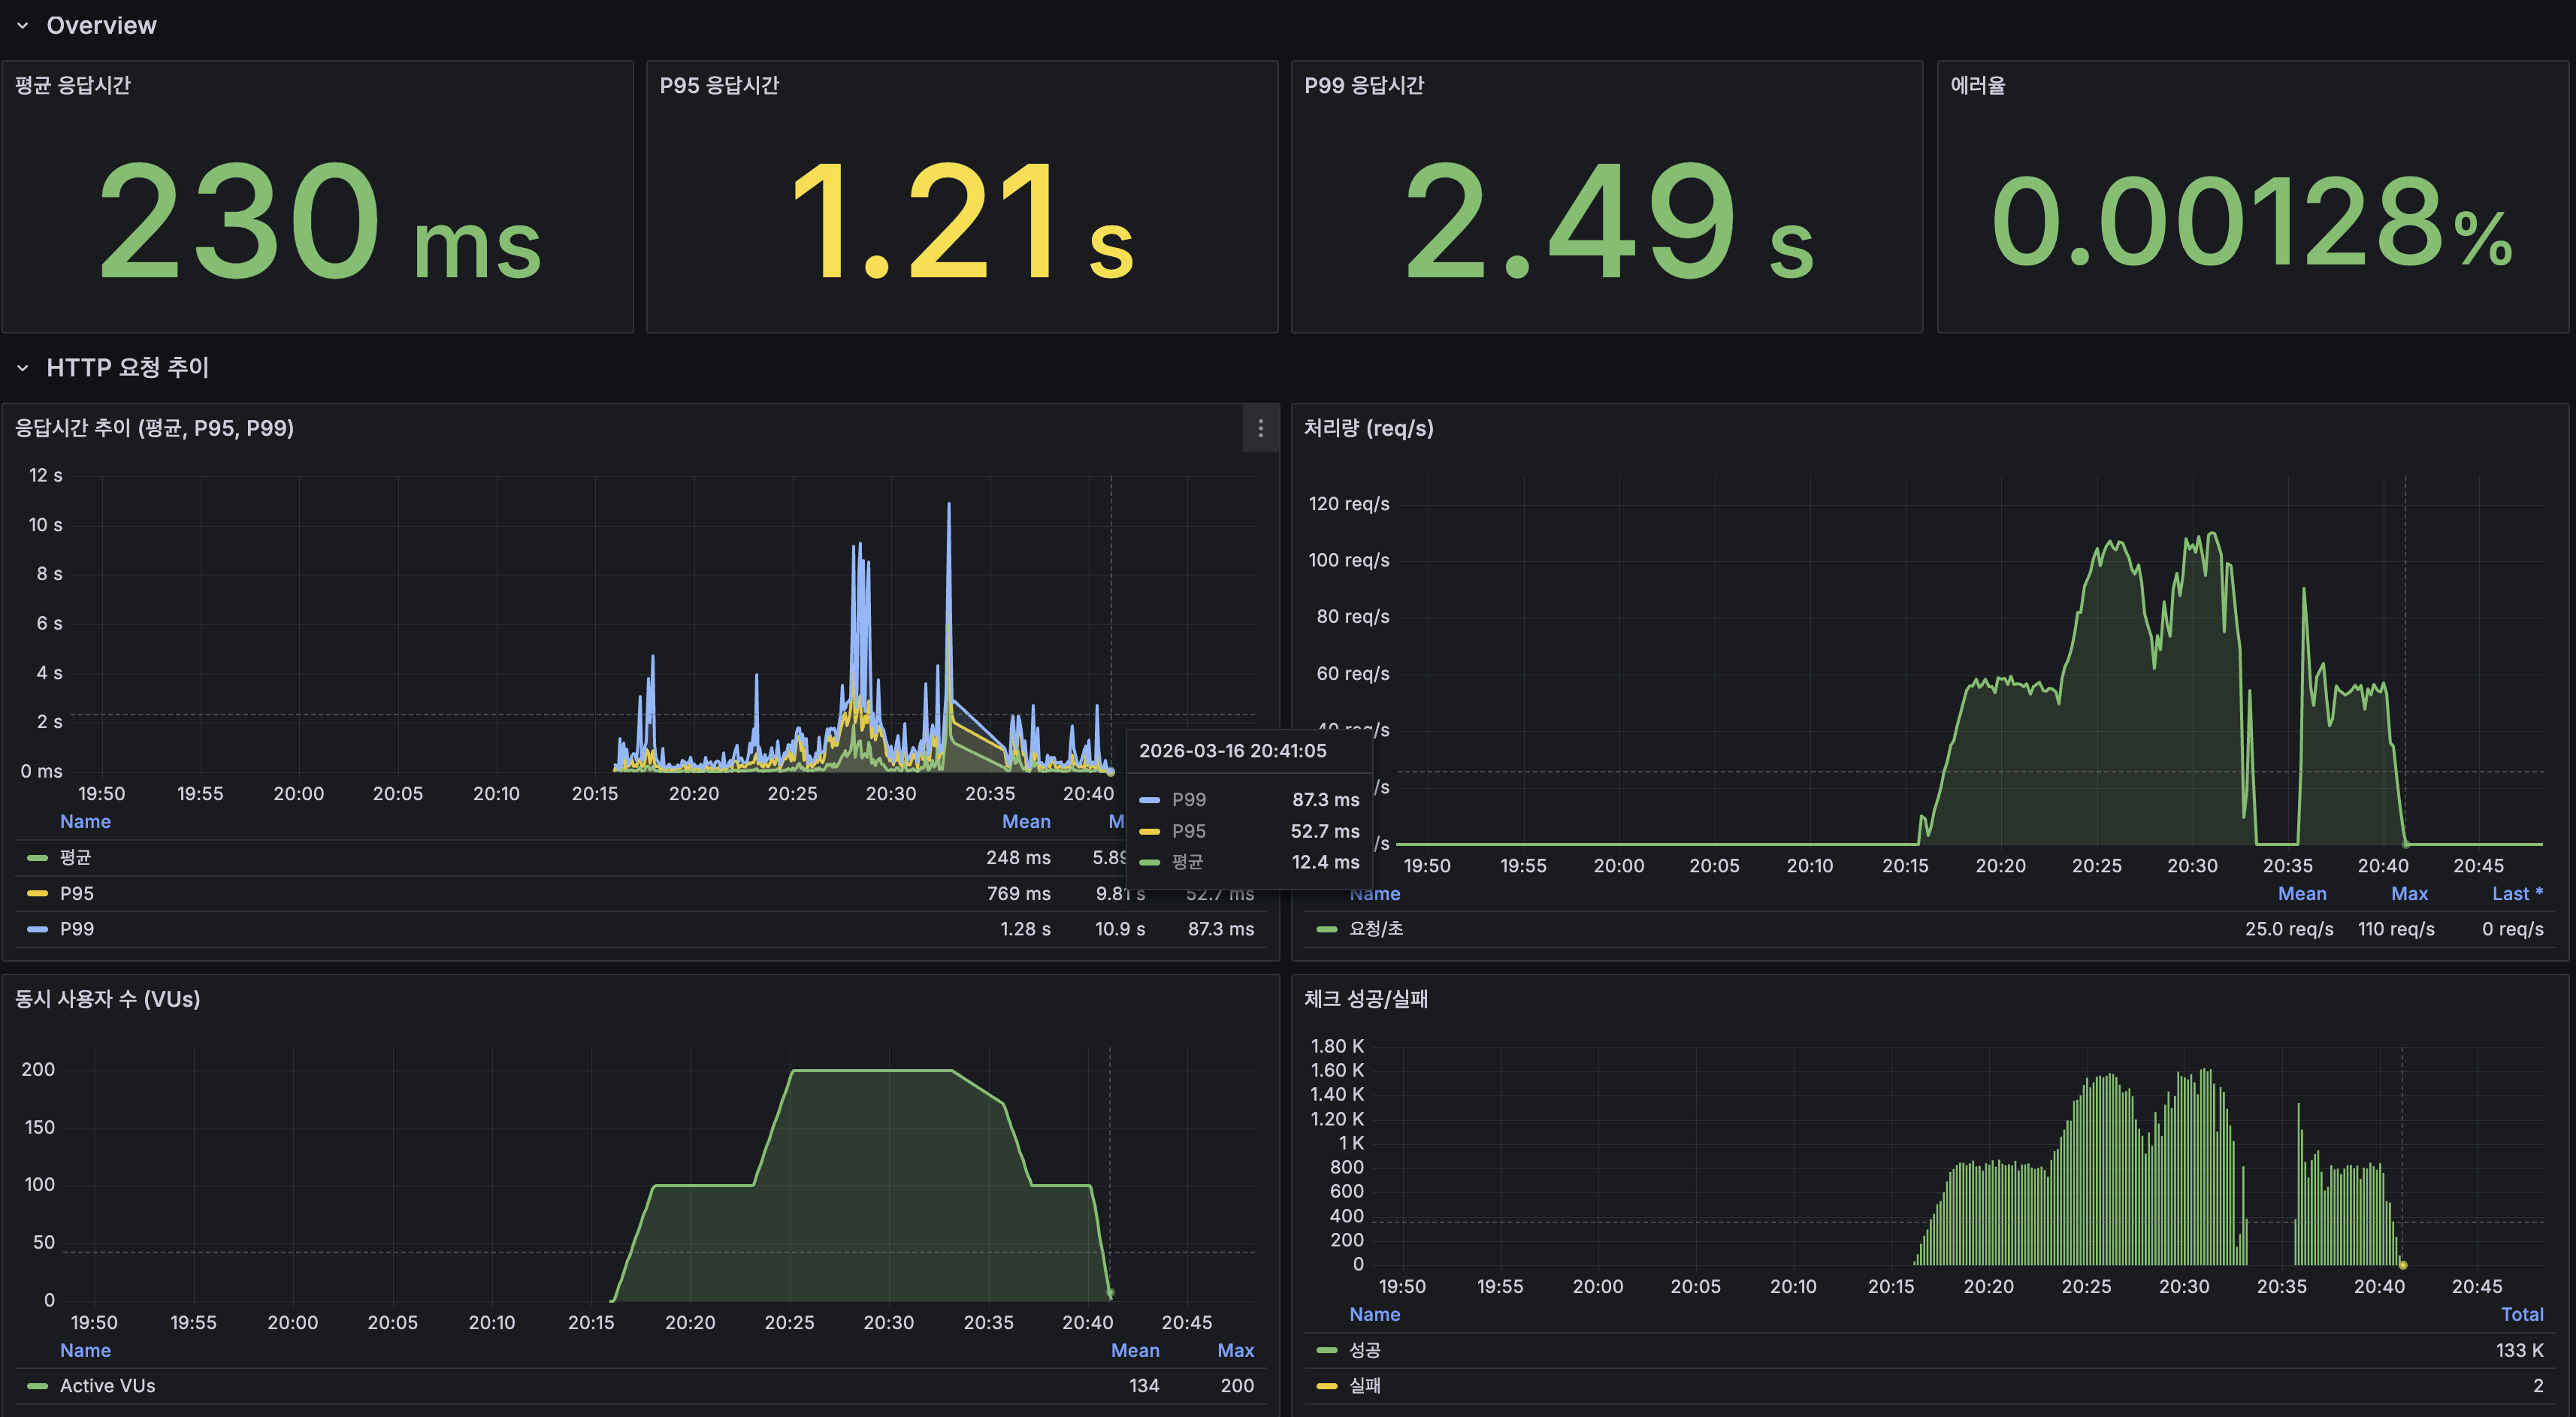2576x1417 pixels.
Task: Toggle 요청/초 series visibility
Action: [1376, 929]
